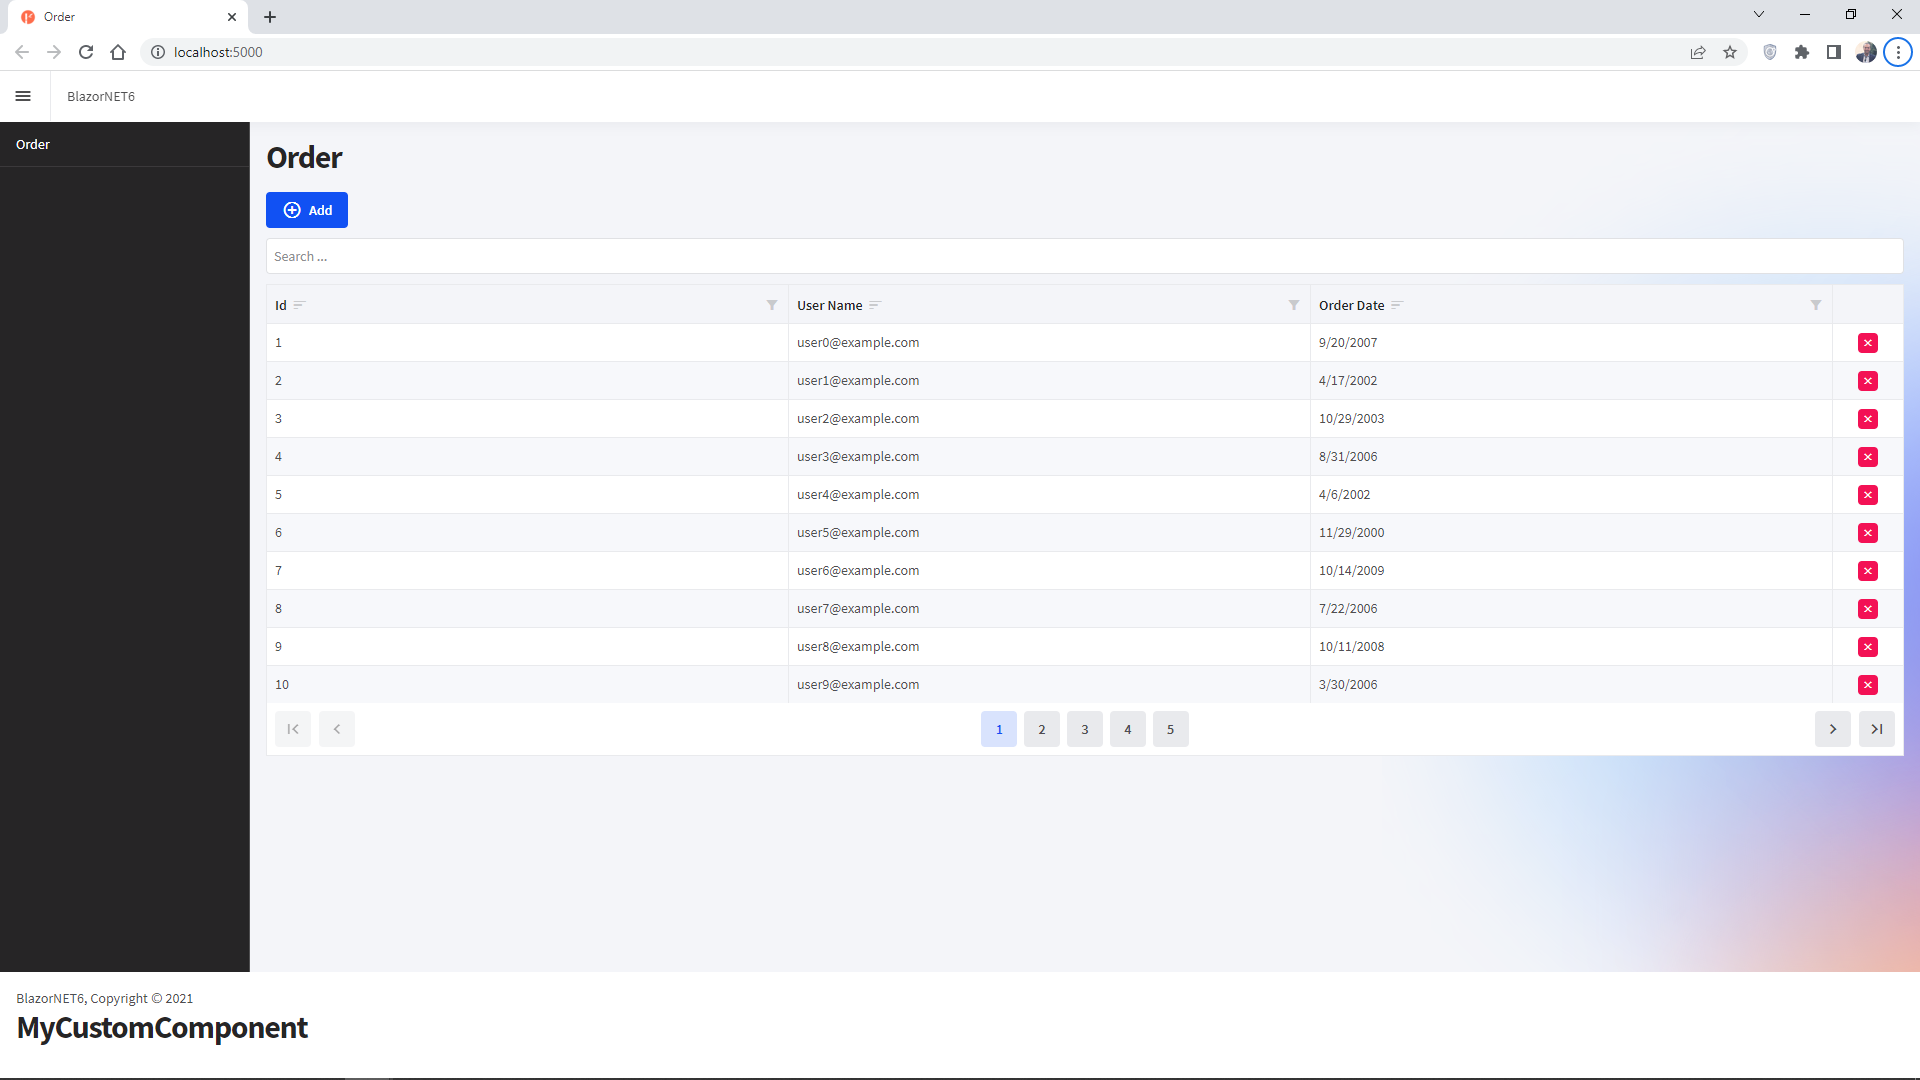Click the user7@example.com cell

coord(1049,609)
